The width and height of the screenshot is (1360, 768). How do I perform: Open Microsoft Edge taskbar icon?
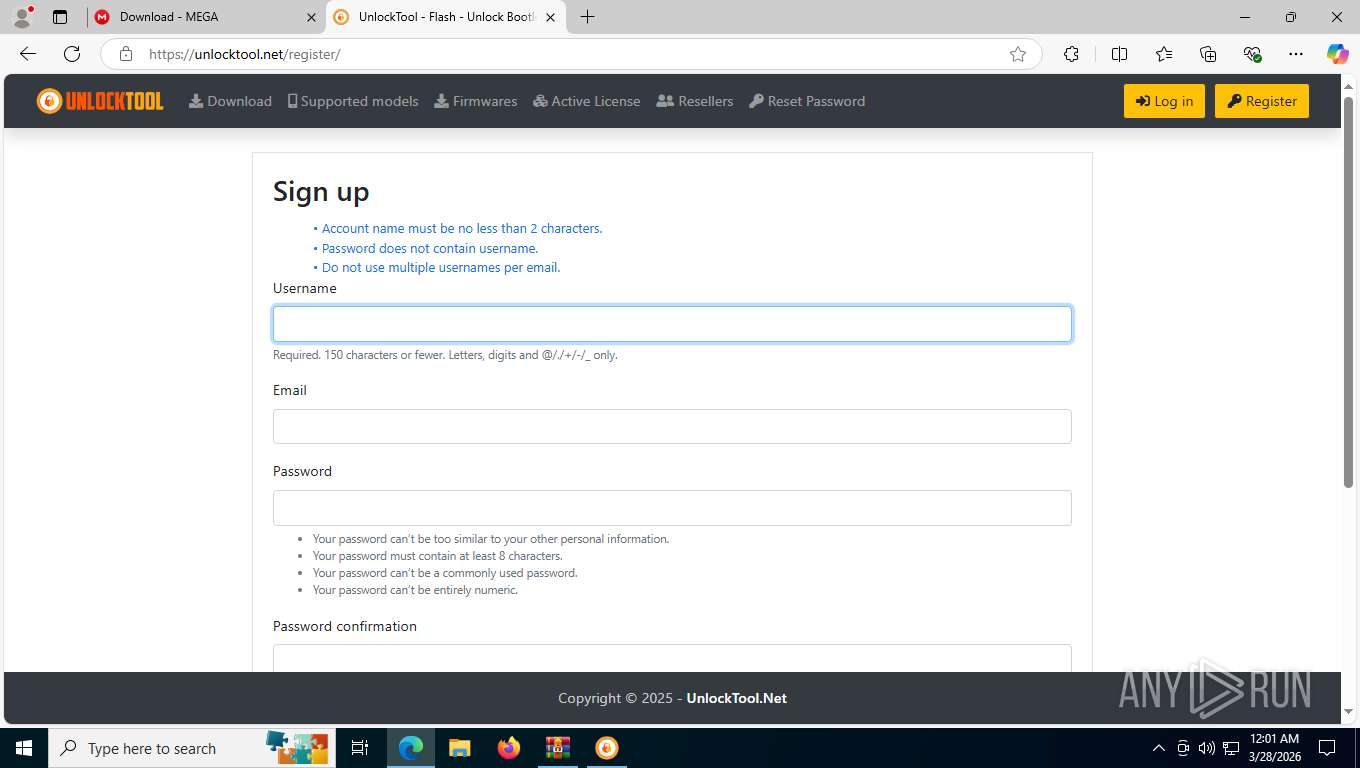[x=411, y=748]
